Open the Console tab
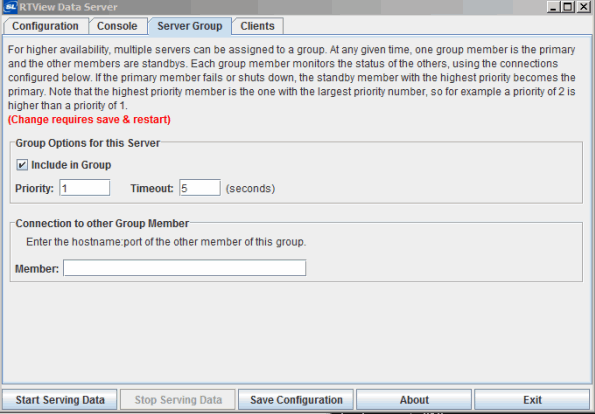This screenshot has width=595, height=414. (117, 26)
